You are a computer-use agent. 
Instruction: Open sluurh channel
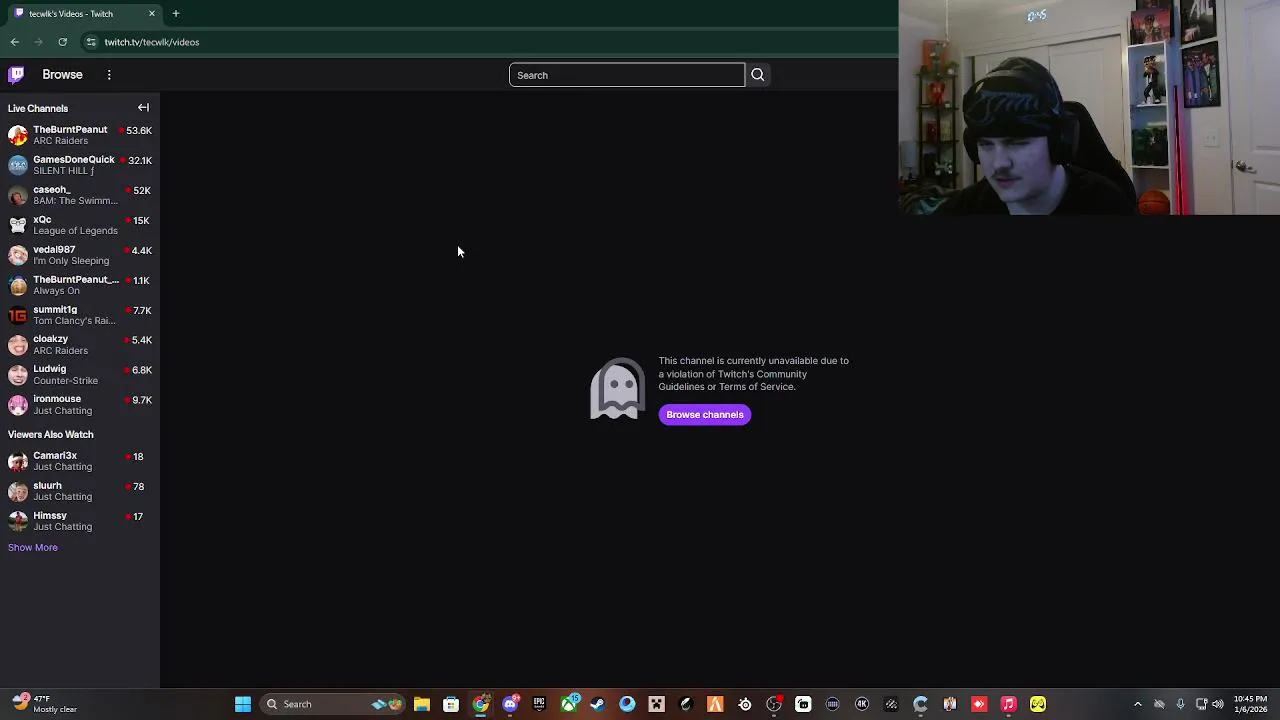click(80, 491)
